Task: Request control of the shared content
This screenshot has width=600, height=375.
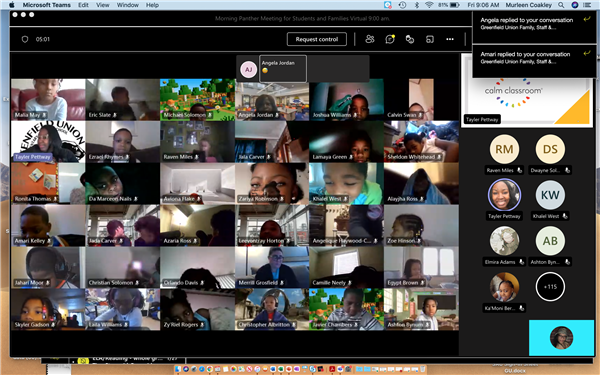Action: pos(317,39)
